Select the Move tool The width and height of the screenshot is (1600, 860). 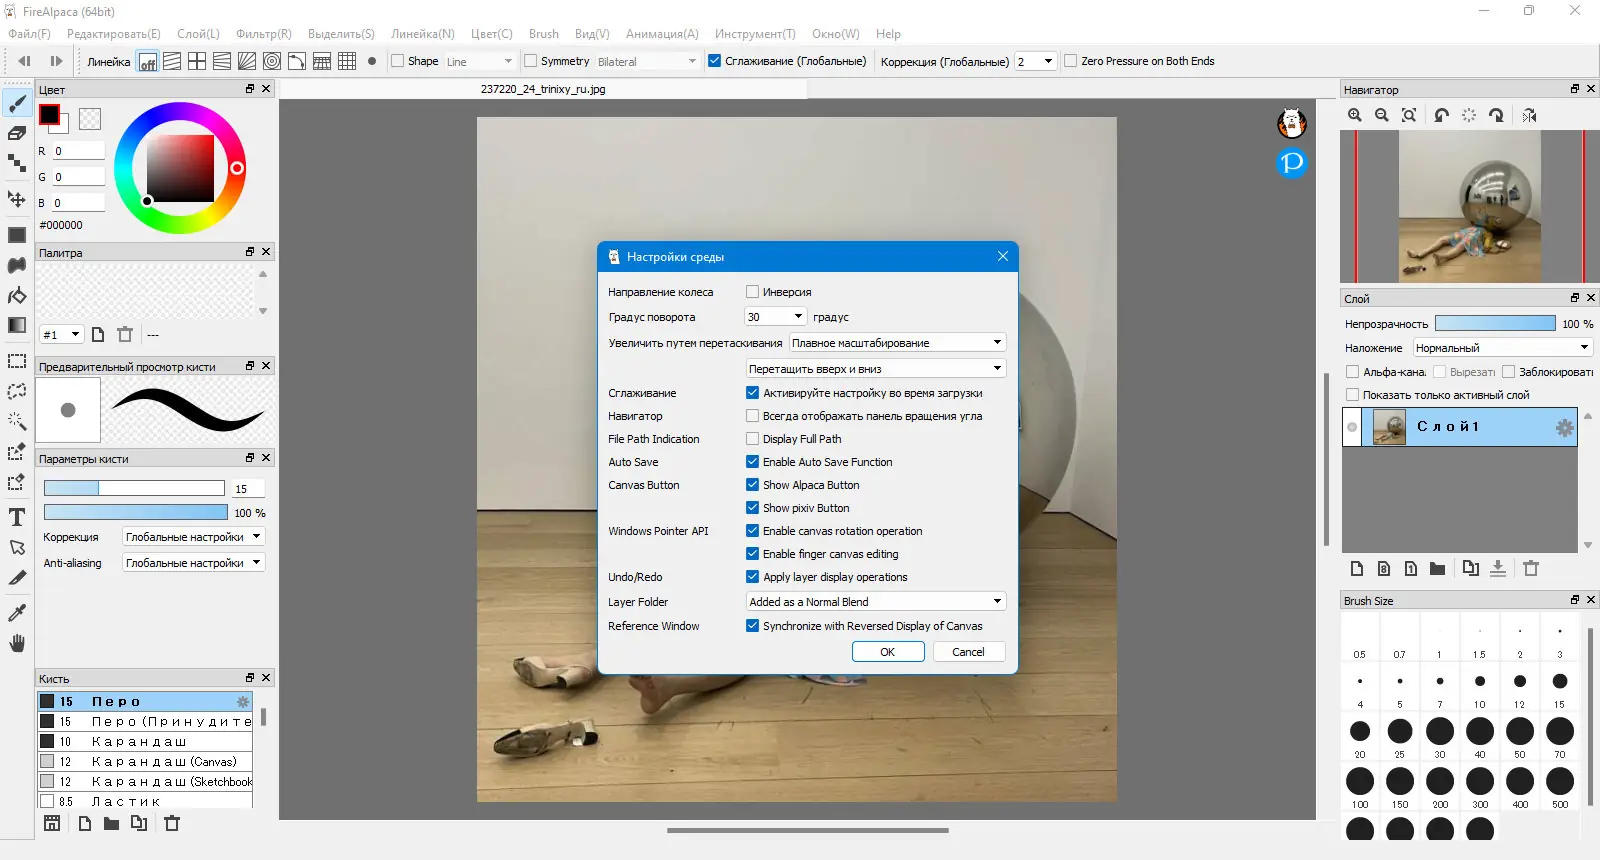pyautogui.click(x=17, y=199)
